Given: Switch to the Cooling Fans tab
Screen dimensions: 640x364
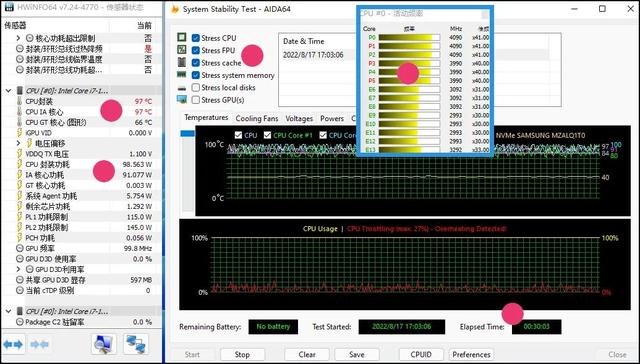Looking at the screenshot, I should point(257,118).
